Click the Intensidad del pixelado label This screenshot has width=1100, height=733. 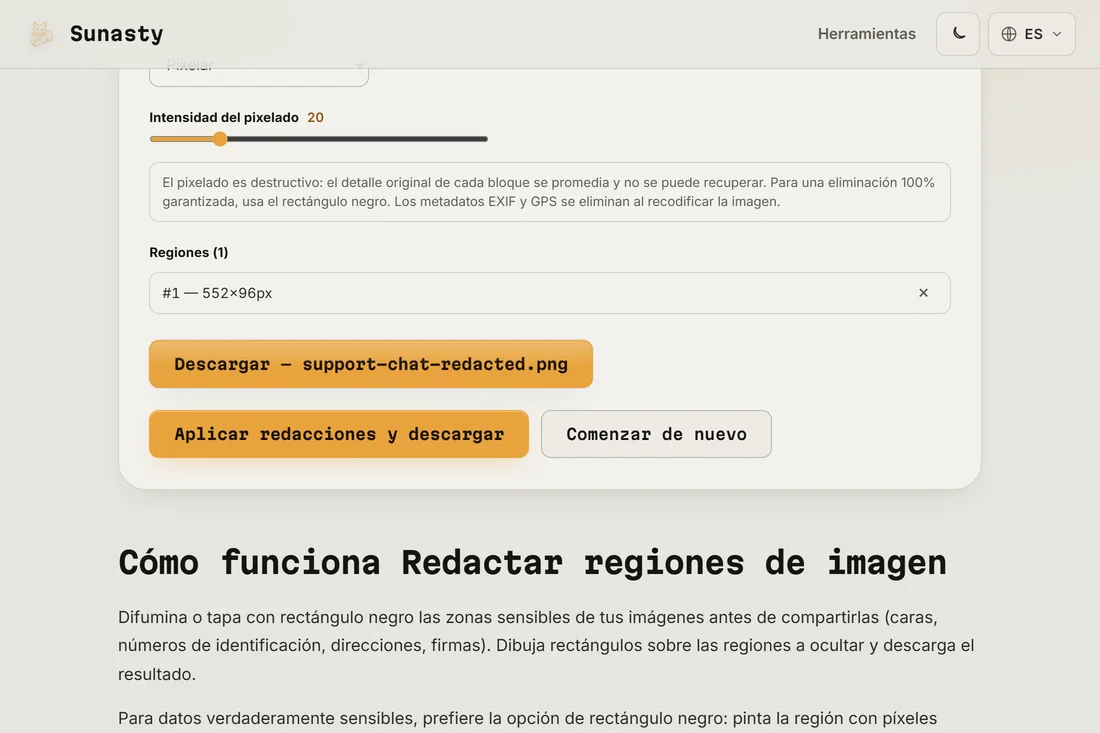224,117
